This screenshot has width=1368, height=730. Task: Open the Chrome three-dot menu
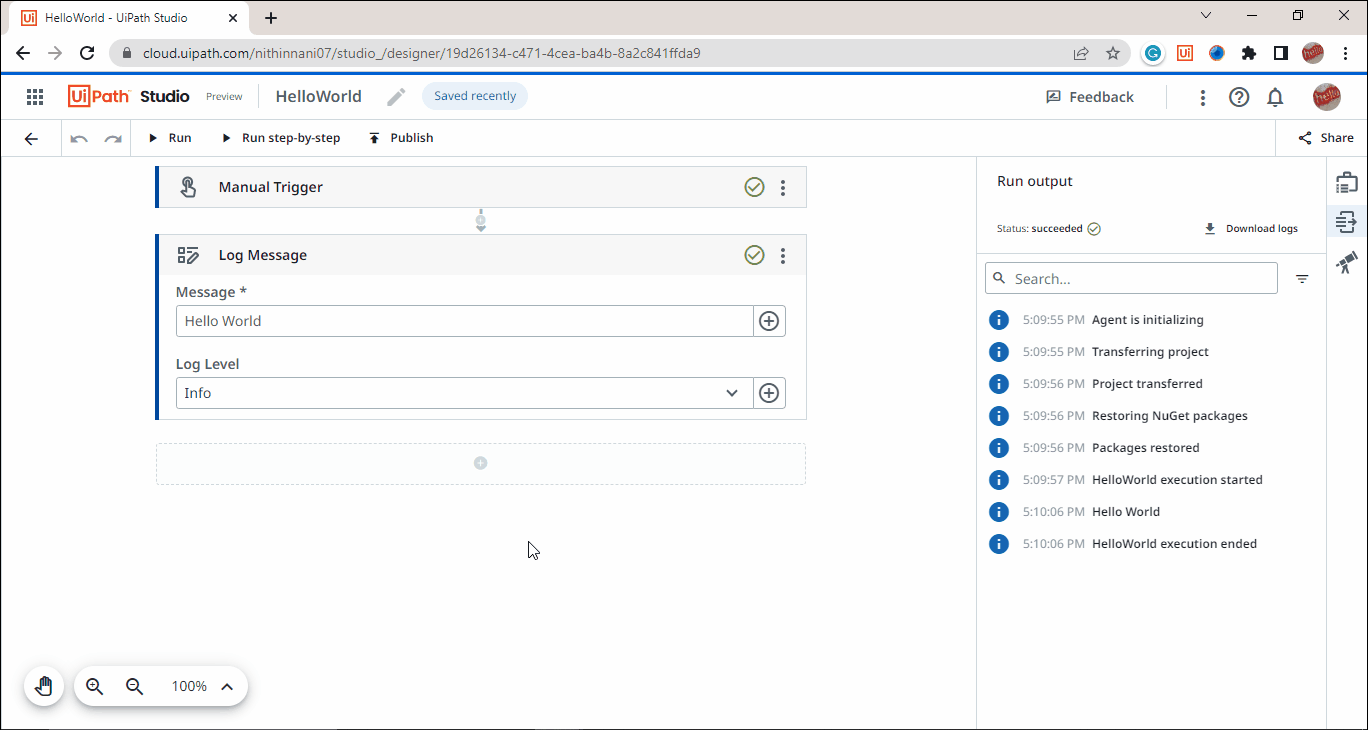[x=1345, y=53]
